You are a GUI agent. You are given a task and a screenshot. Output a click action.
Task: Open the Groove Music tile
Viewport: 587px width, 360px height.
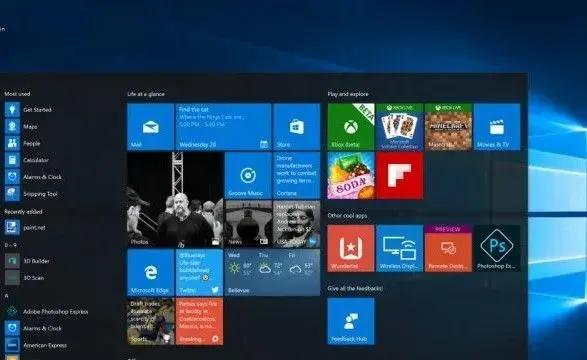click(248, 176)
